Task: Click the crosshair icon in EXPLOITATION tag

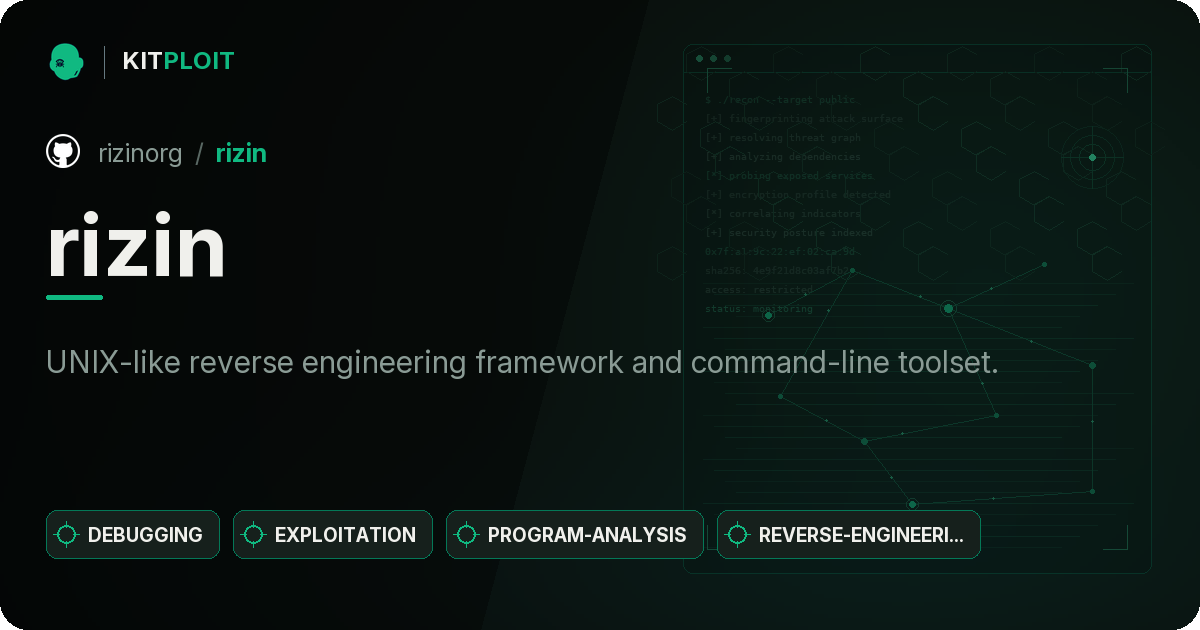Action: coord(254,535)
